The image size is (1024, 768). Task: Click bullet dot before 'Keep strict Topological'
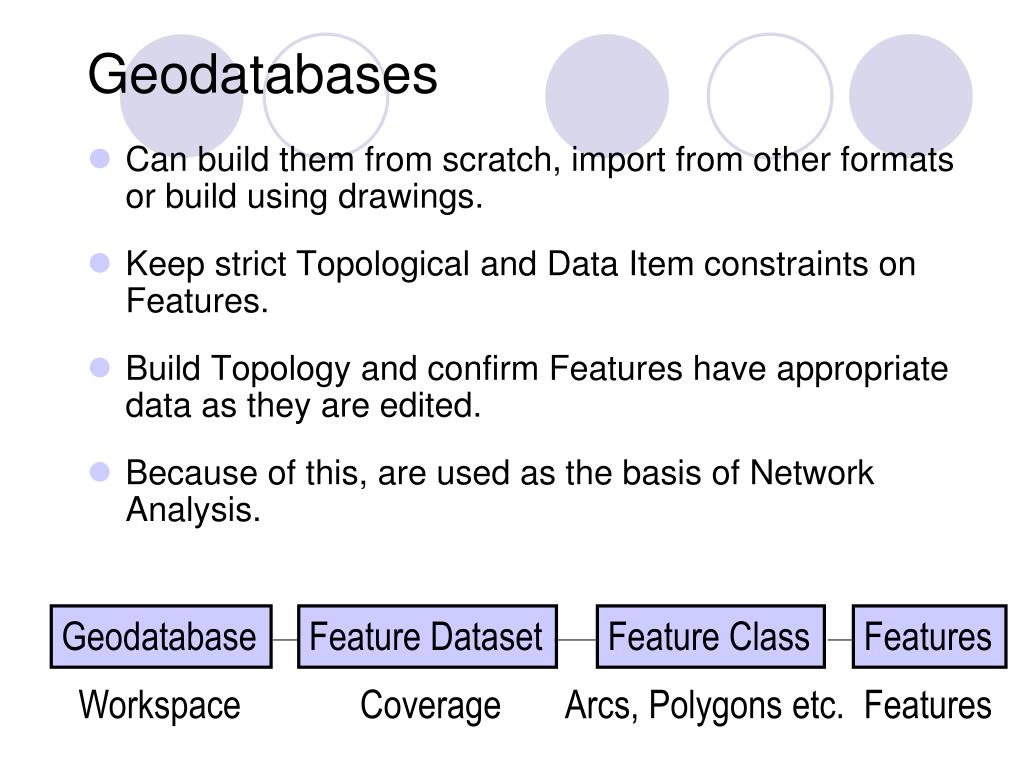coord(100,263)
